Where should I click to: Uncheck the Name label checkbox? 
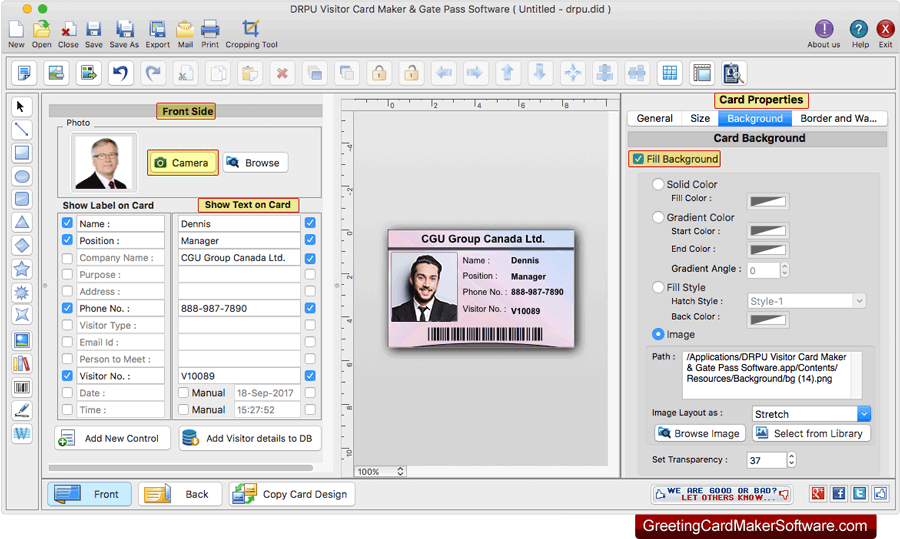coord(67,223)
